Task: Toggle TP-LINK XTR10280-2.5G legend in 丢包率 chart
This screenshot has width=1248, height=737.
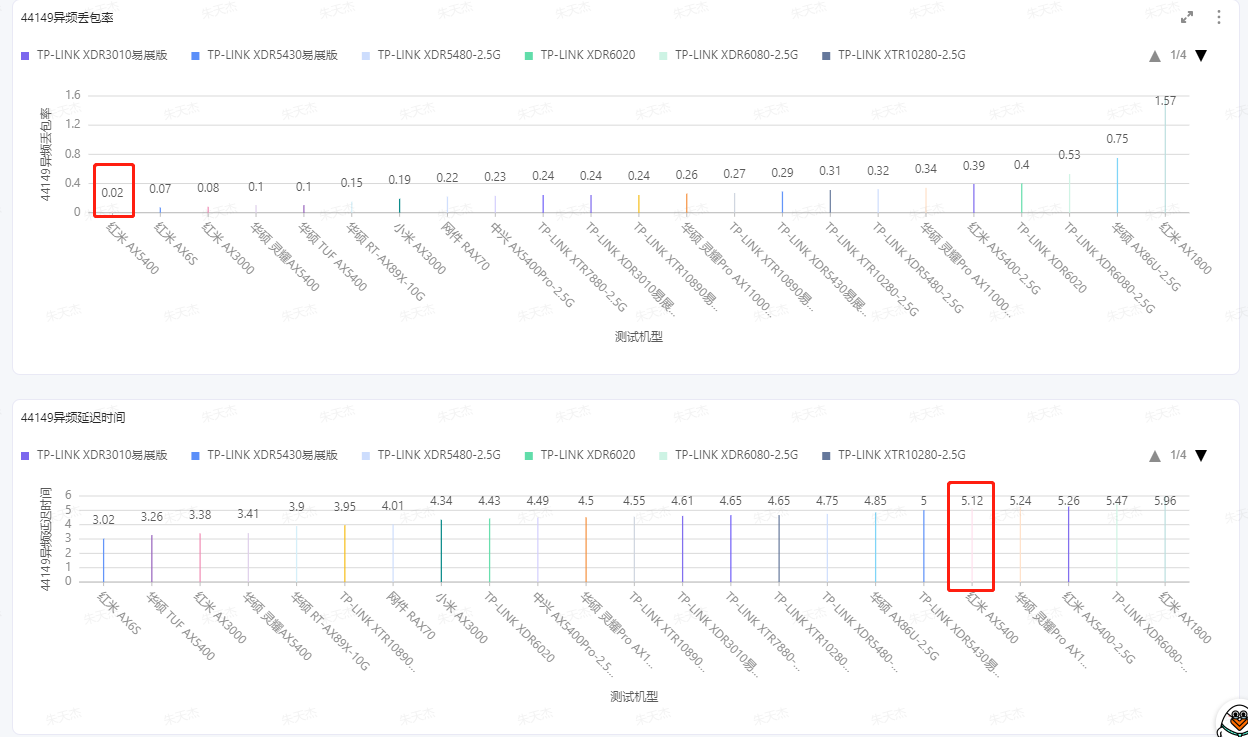Action: click(x=893, y=55)
